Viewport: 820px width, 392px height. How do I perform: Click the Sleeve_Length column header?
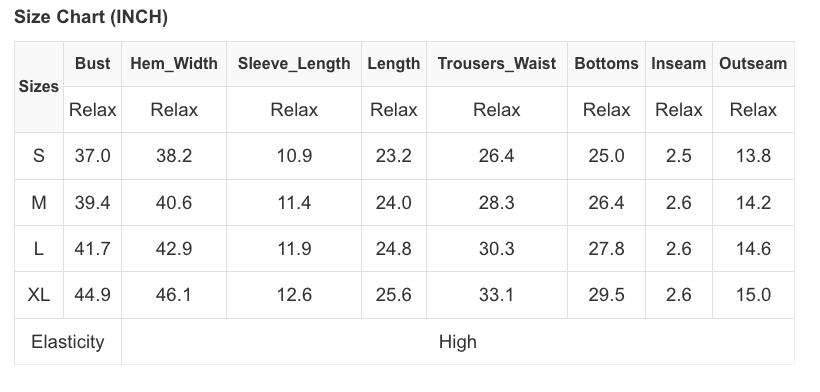point(294,63)
